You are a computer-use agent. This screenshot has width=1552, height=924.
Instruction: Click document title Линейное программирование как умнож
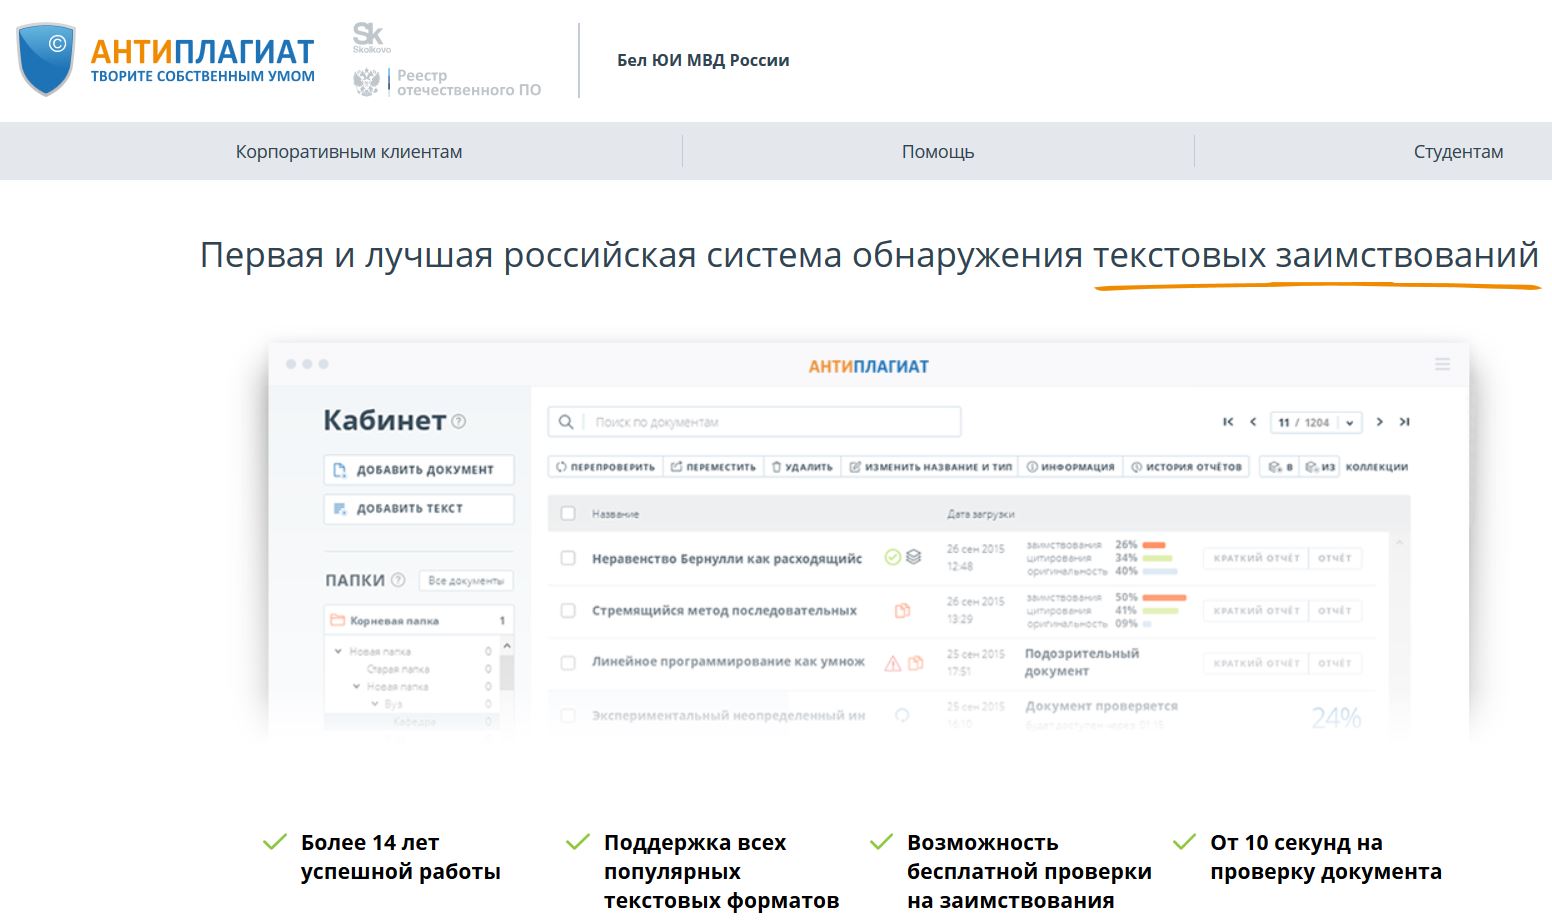728,662
